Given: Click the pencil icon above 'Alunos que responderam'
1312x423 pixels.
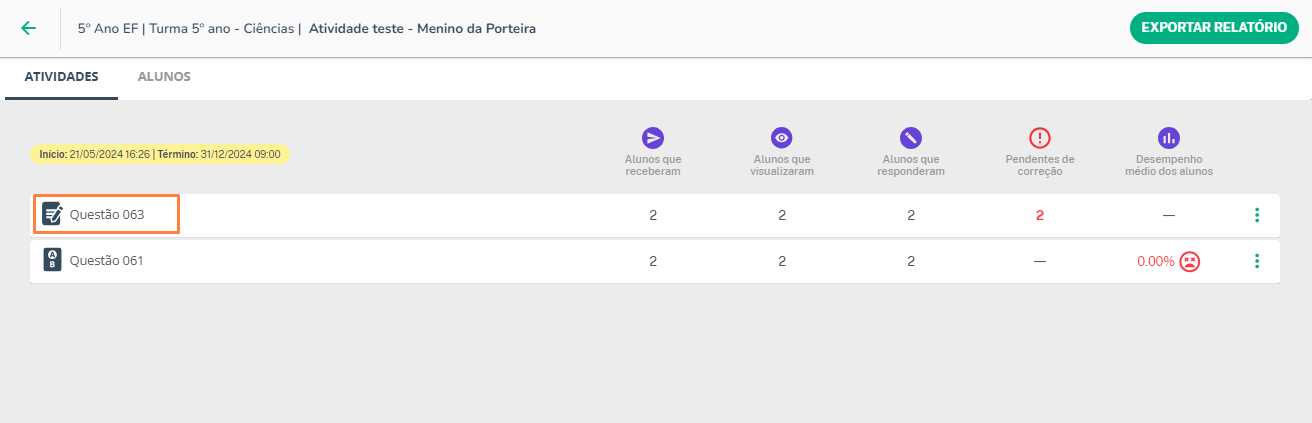Looking at the screenshot, I should click(911, 138).
